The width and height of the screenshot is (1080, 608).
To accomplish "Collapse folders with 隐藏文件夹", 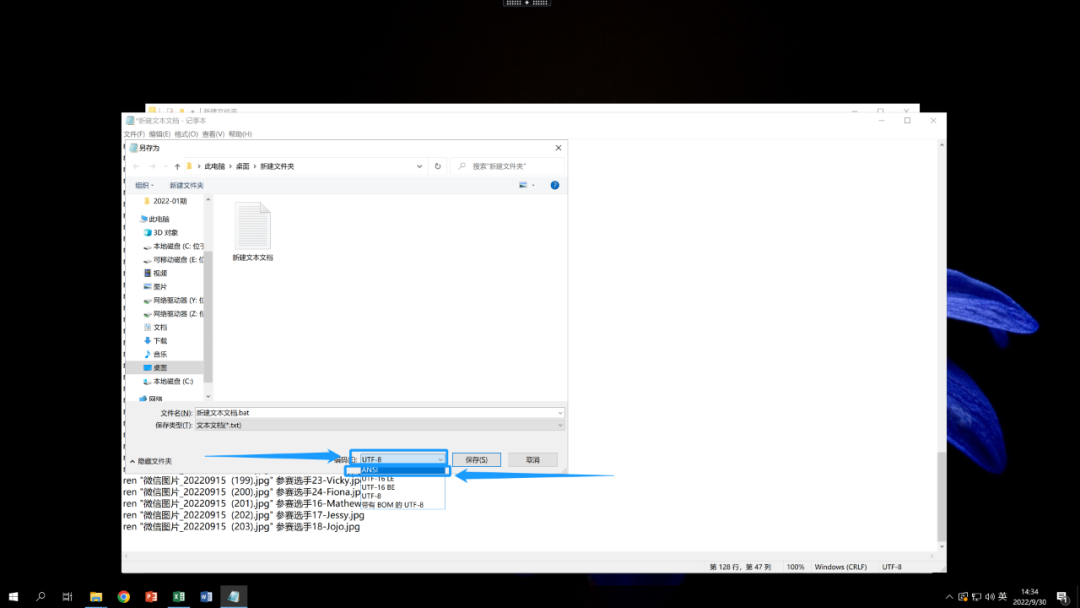I will [x=151, y=461].
